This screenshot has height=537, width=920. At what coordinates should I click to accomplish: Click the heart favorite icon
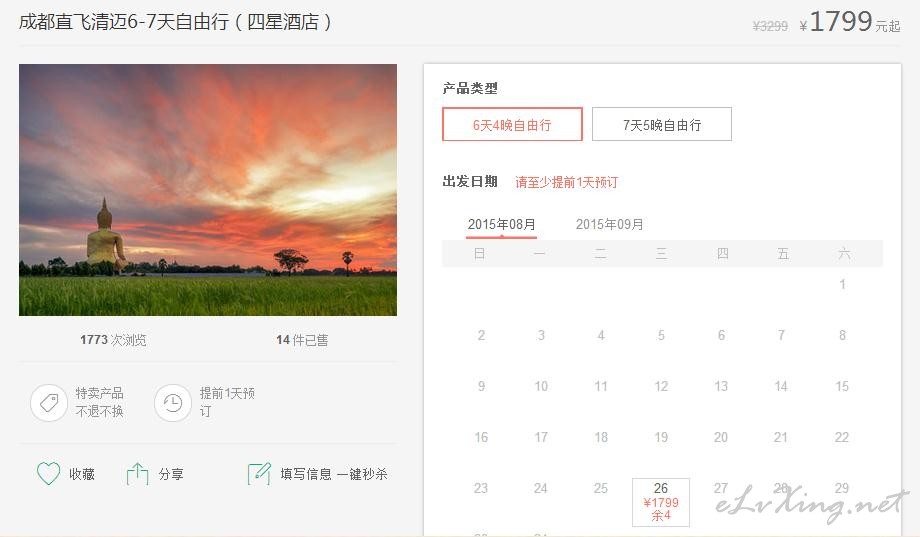pyautogui.click(x=48, y=474)
